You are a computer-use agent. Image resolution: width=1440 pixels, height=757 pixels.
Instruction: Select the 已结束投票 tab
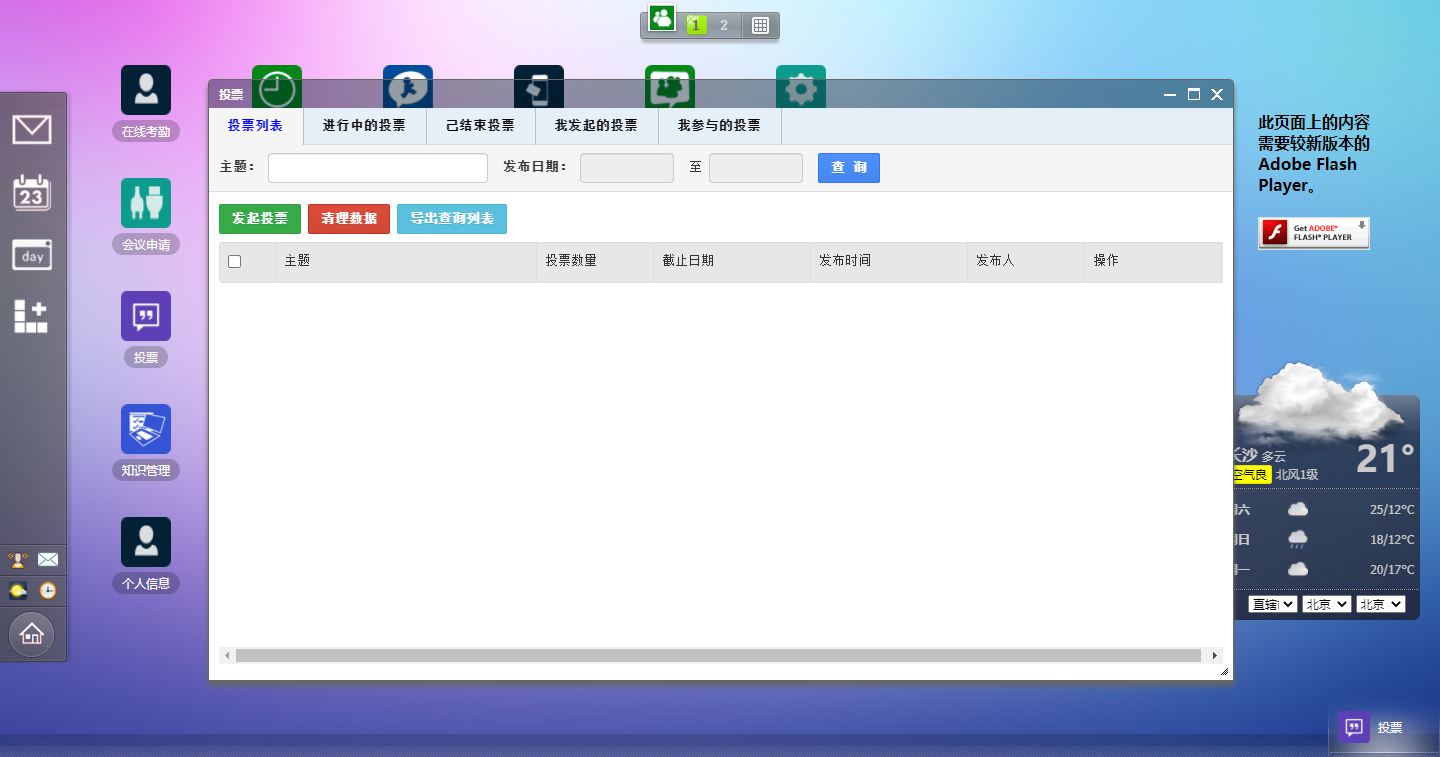click(479, 126)
